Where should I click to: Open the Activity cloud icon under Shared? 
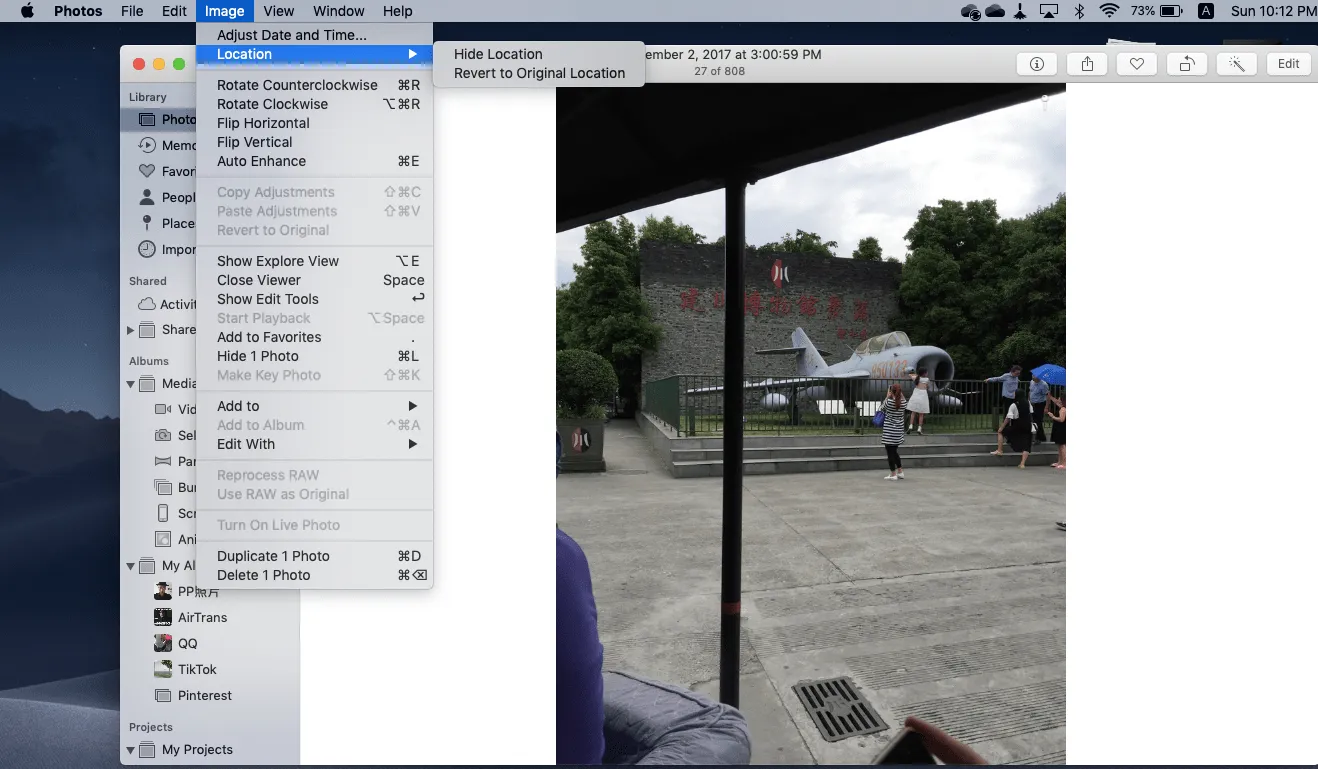pos(147,304)
